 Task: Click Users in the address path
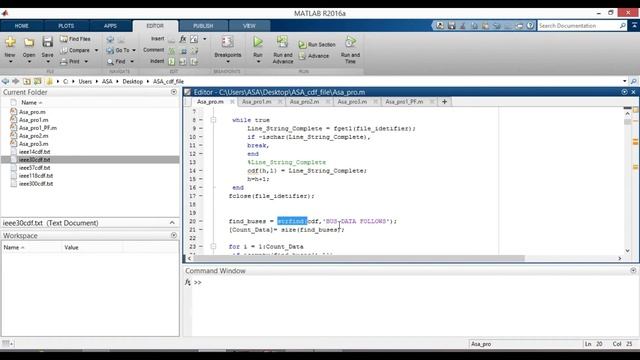(85, 82)
